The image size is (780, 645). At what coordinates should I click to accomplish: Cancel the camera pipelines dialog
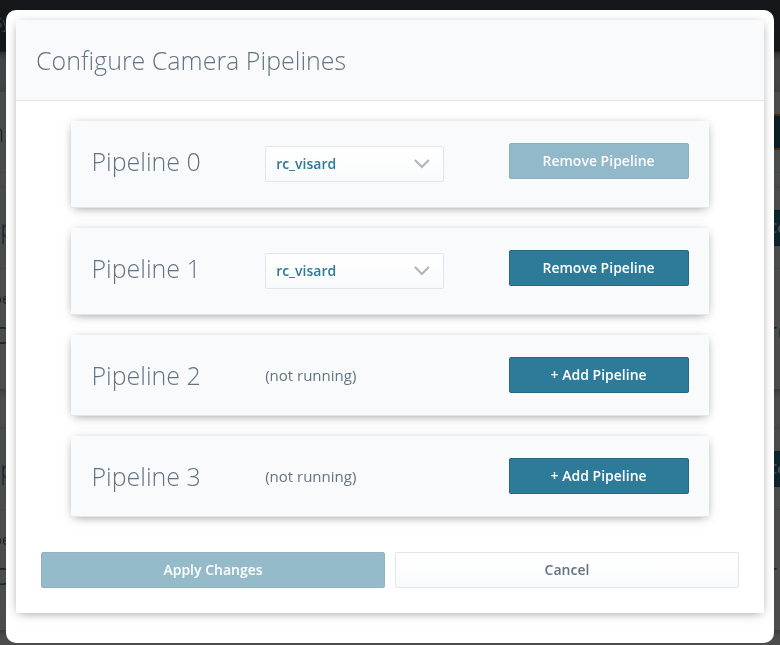(566, 570)
